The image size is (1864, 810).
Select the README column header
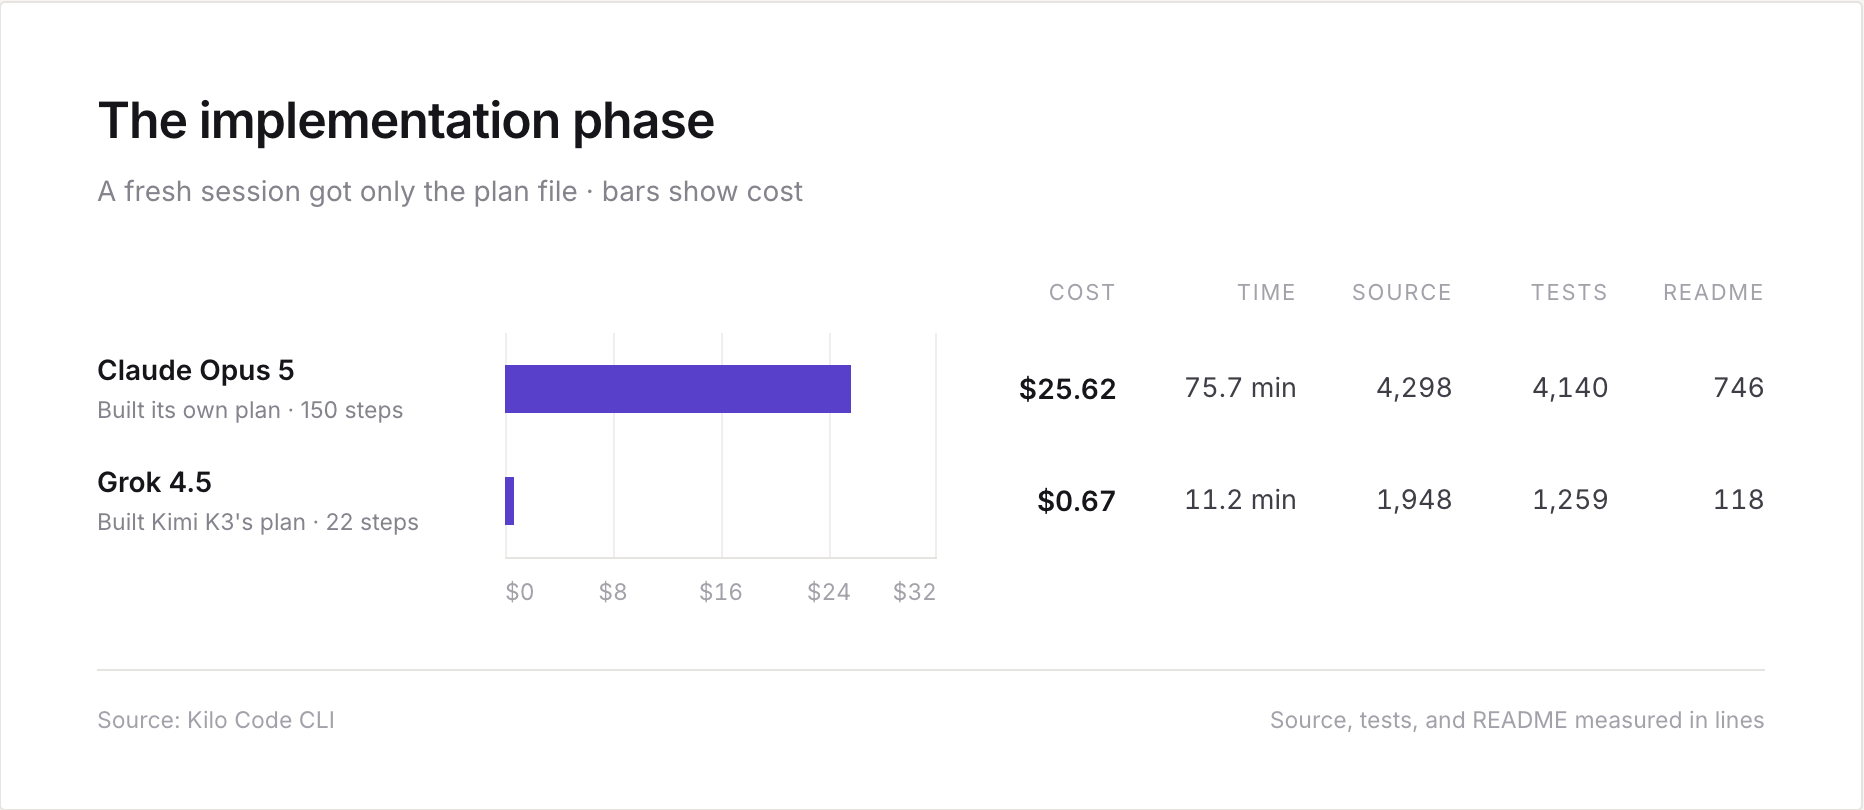[1713, 293]
